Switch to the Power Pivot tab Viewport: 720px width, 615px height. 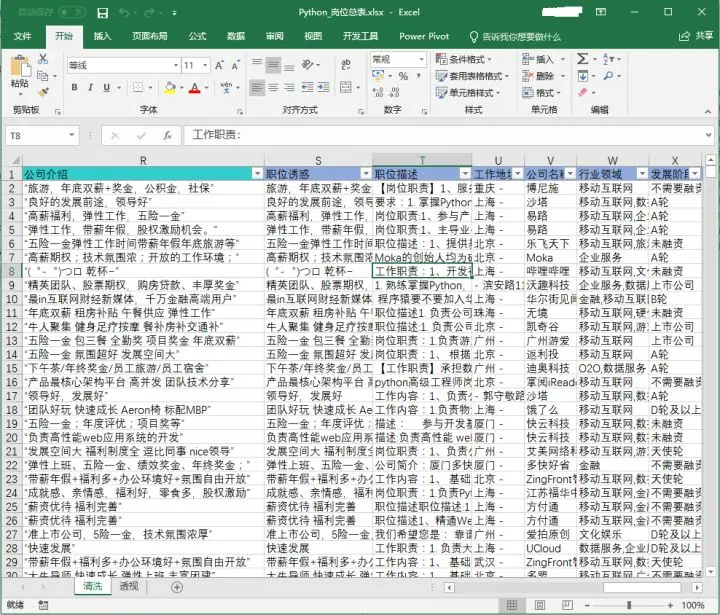click(x=424, y=36)
